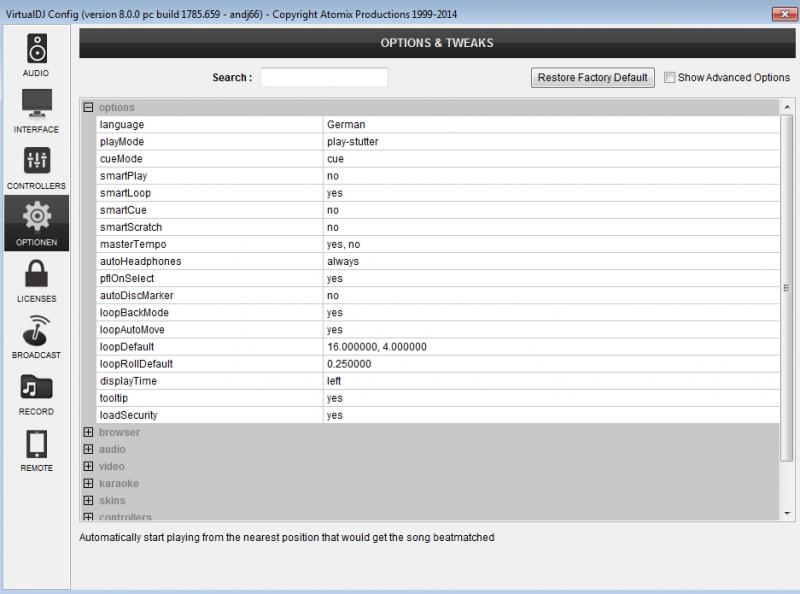Click the playMode option name
This screenshot has width=800, height=594.
[122, 141]
